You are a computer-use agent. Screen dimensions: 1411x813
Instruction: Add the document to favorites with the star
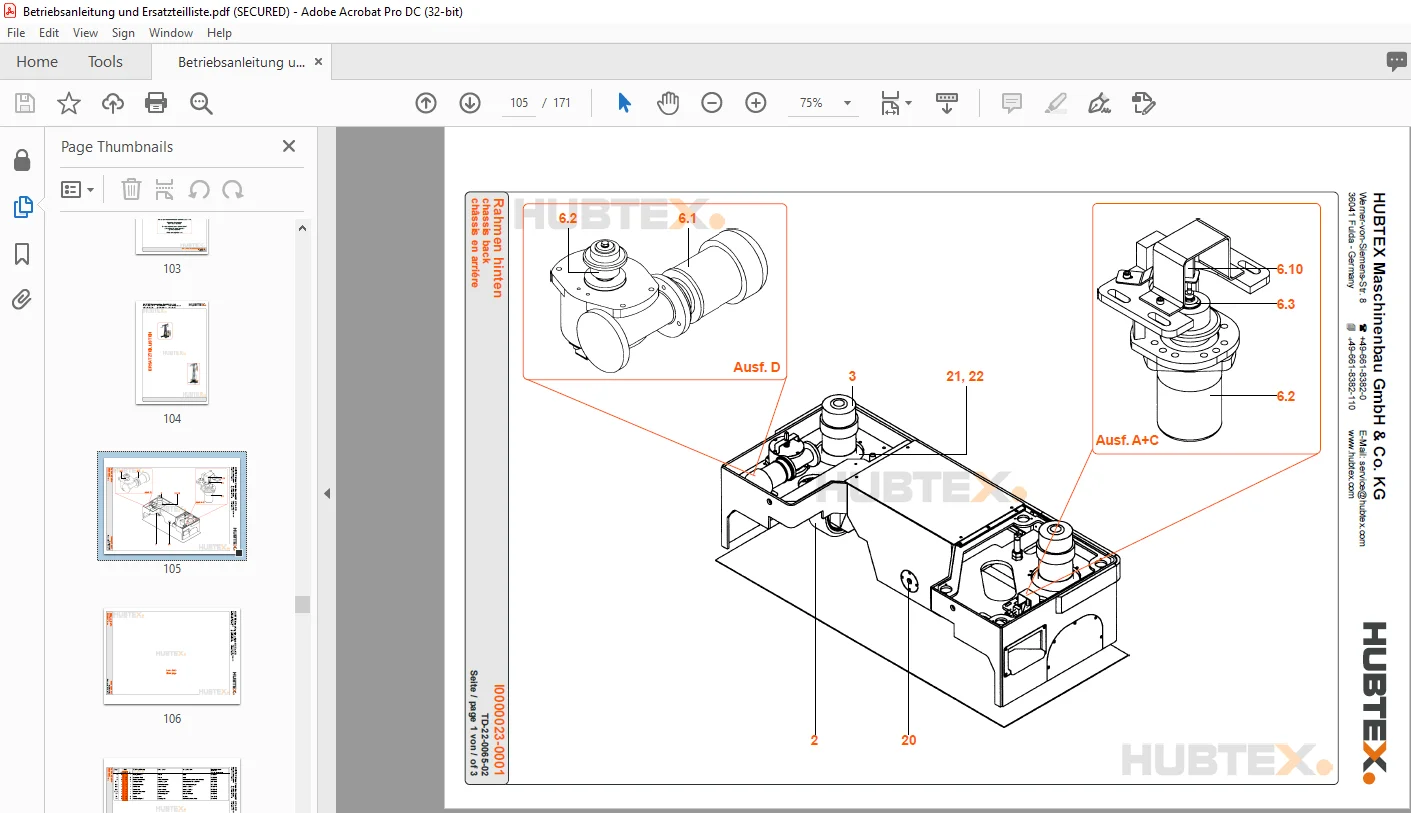[69, 103]
